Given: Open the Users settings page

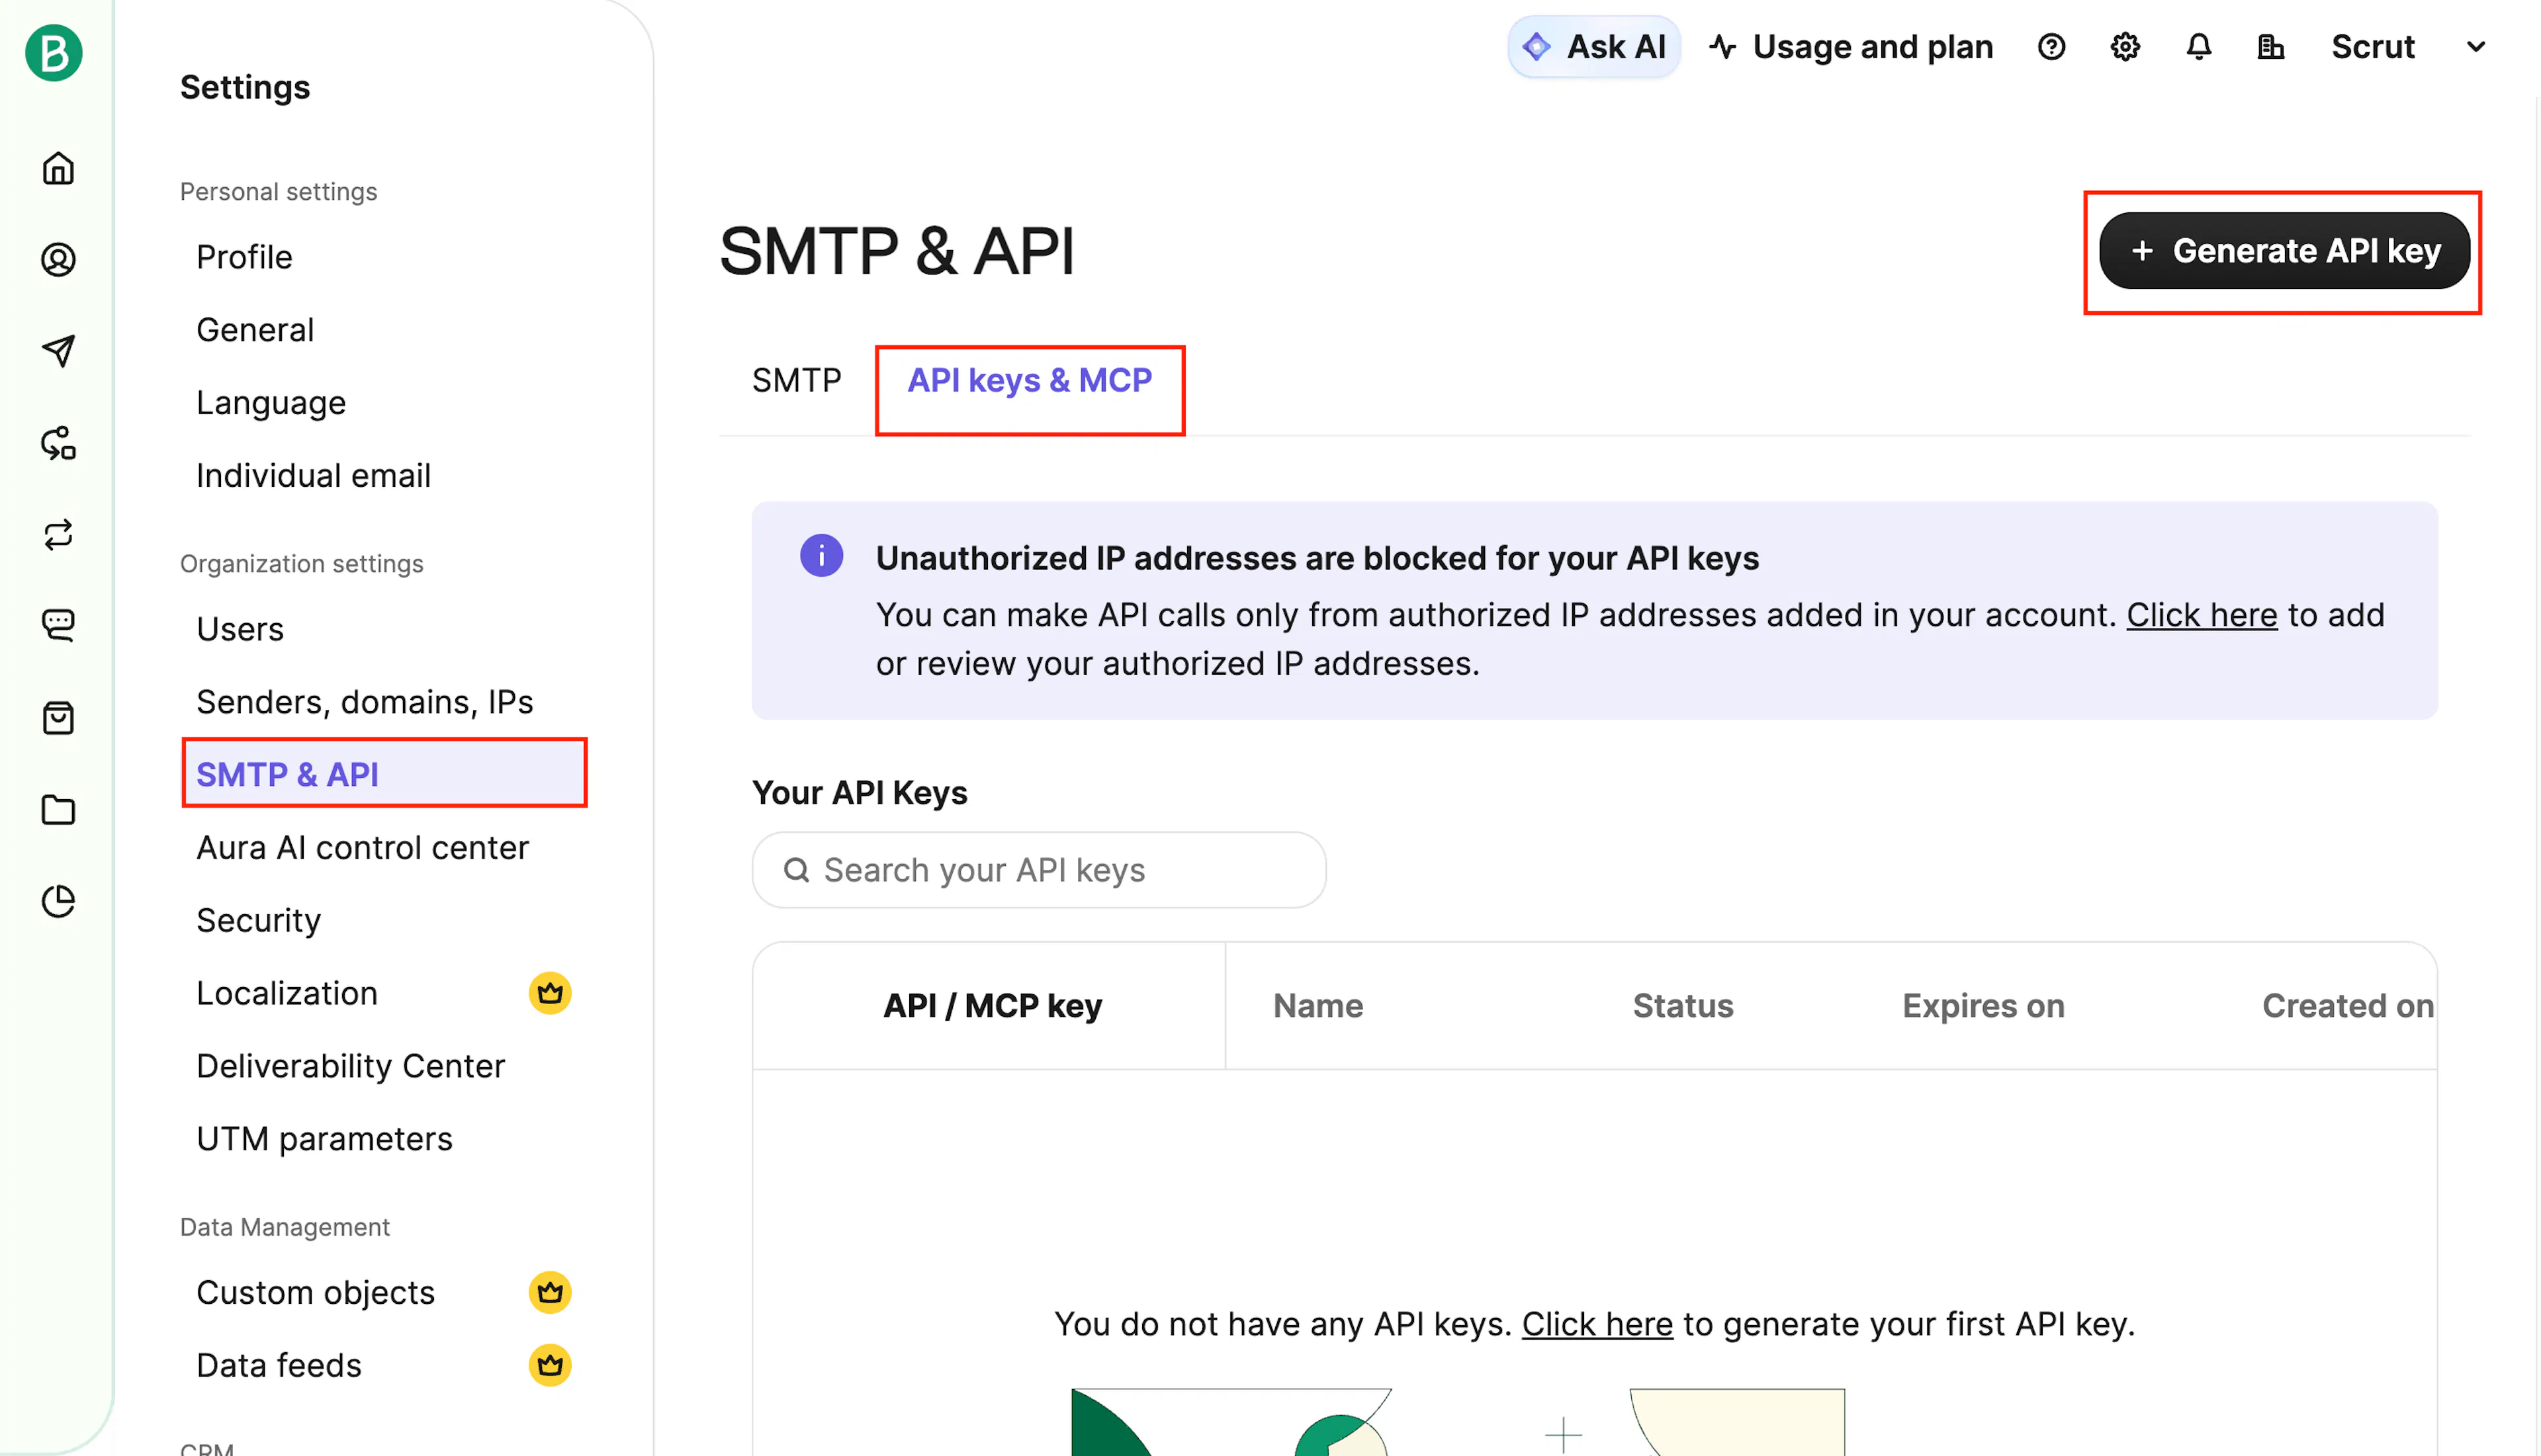Looking at the screenshot, I should pyautogui.click(x=240, y=629).
